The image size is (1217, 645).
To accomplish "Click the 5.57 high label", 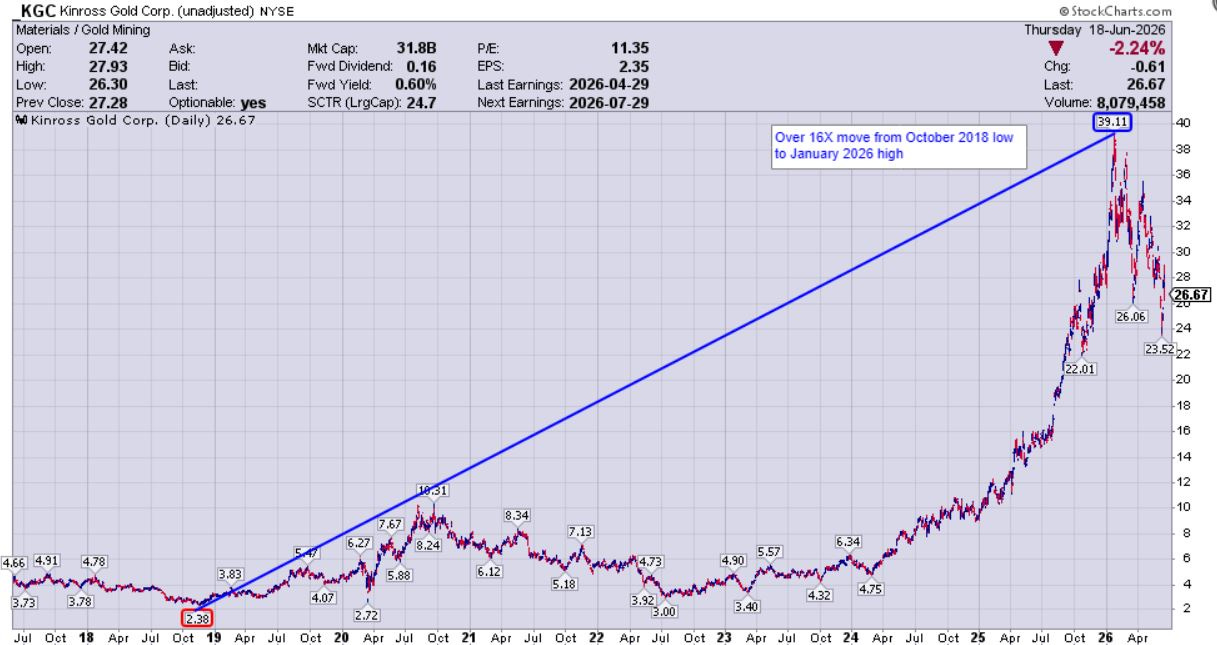I will coord(769,552).
